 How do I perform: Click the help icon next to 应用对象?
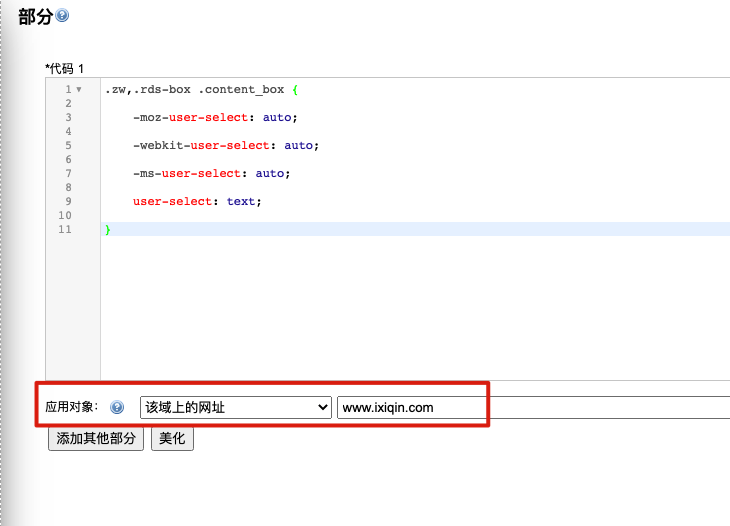point(117,407)
